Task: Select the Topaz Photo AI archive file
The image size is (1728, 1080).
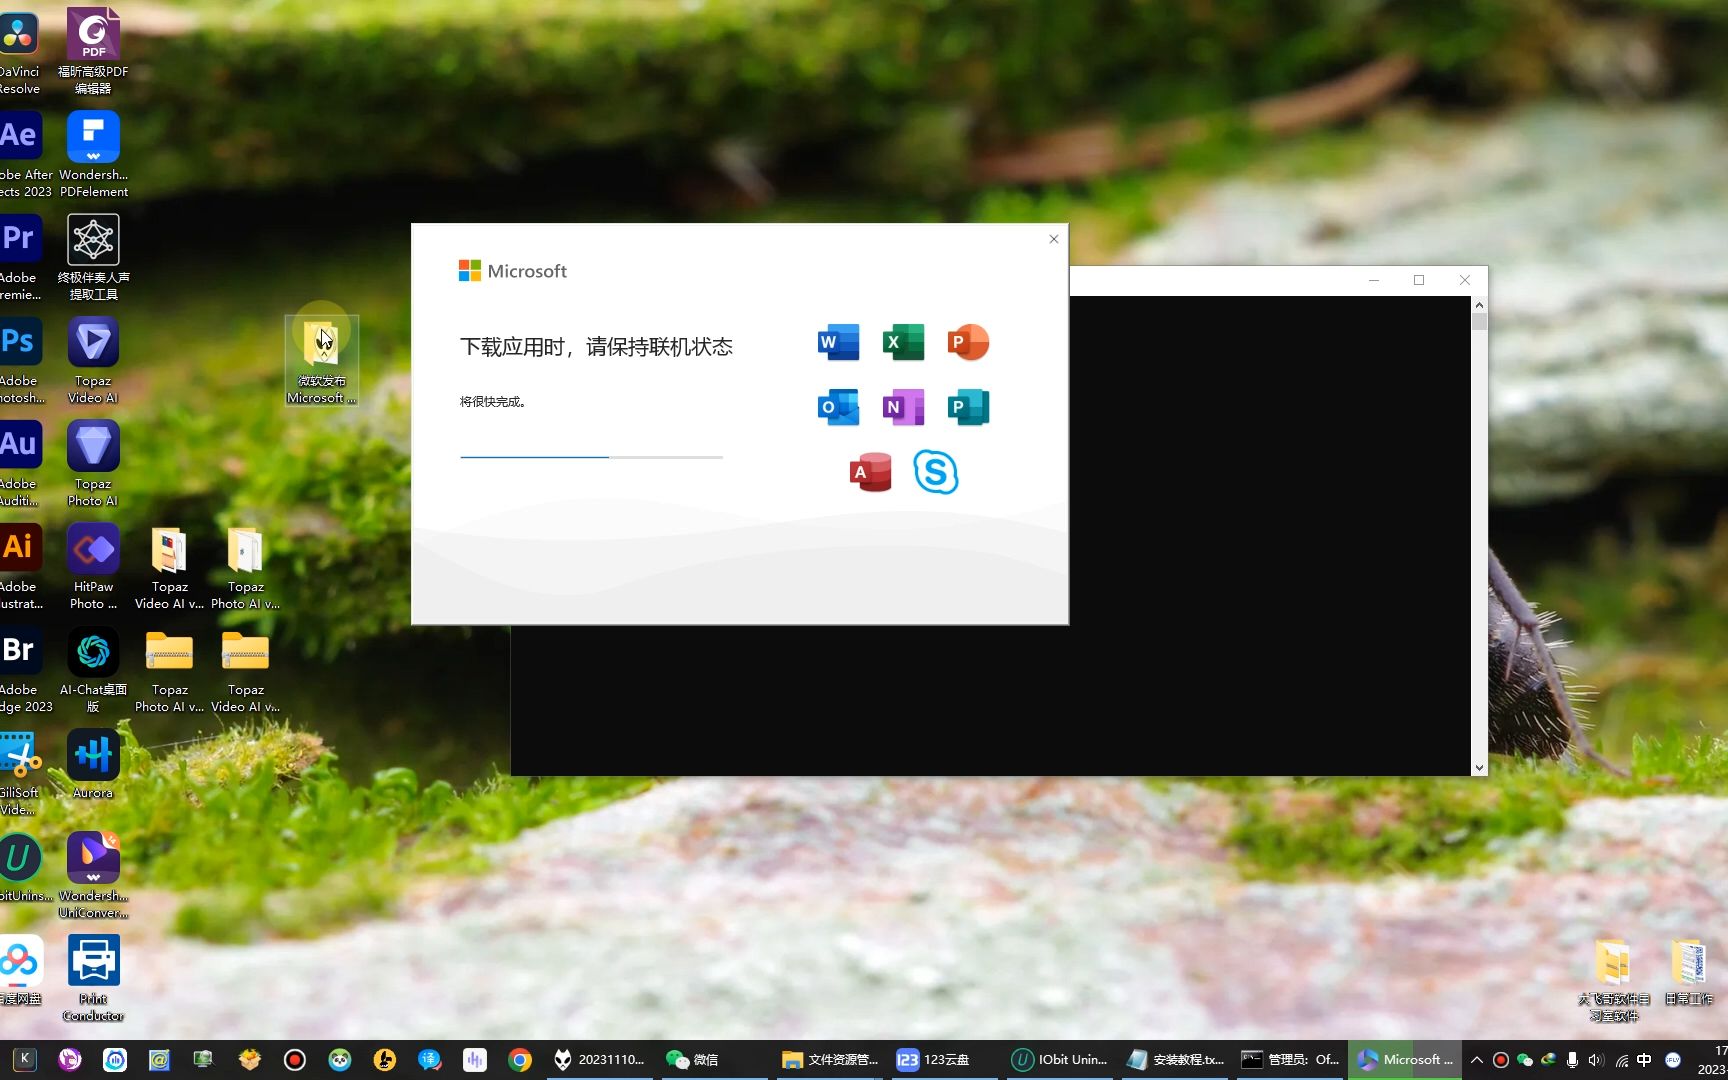Action: (x=245, y=566)
